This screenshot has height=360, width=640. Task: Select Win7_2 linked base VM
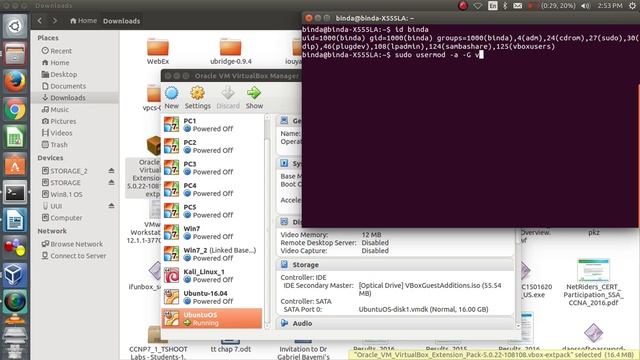click(212, 254)
